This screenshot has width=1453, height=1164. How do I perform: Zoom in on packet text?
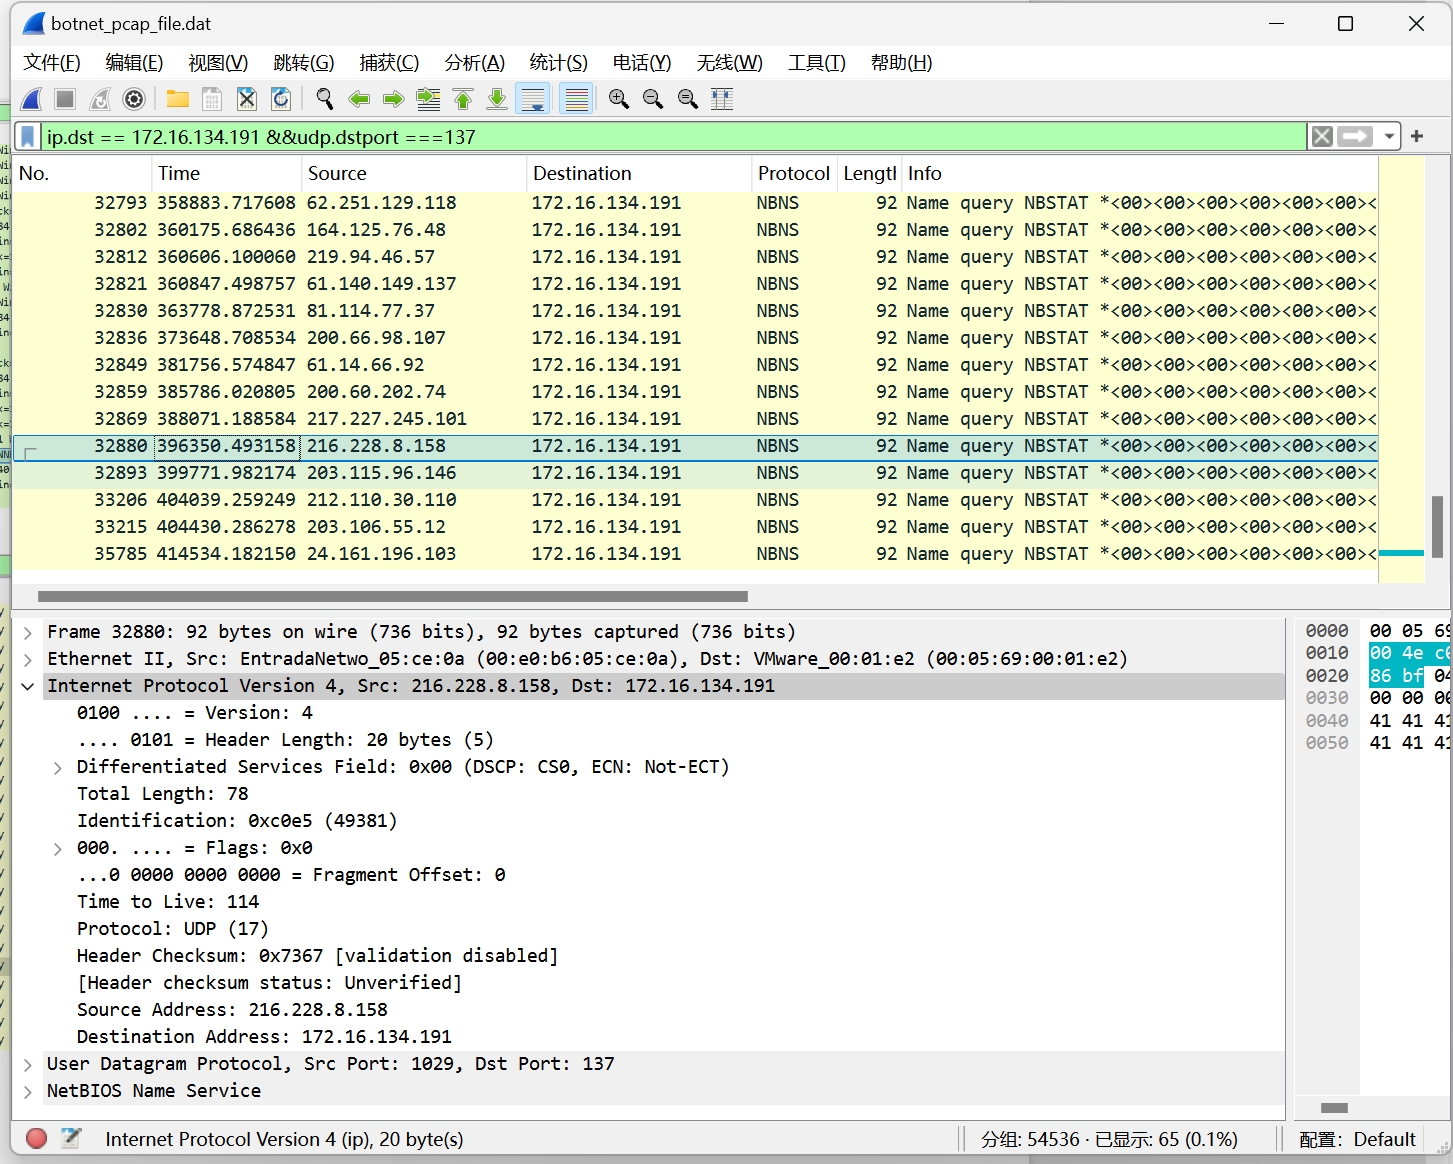tap(619, 99)
